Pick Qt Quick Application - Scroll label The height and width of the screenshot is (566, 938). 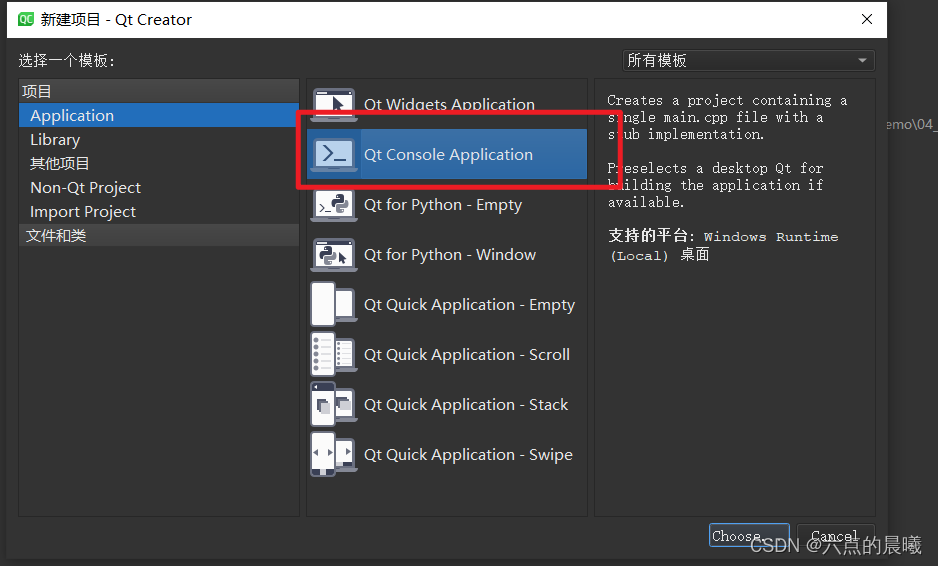[467, 355]
